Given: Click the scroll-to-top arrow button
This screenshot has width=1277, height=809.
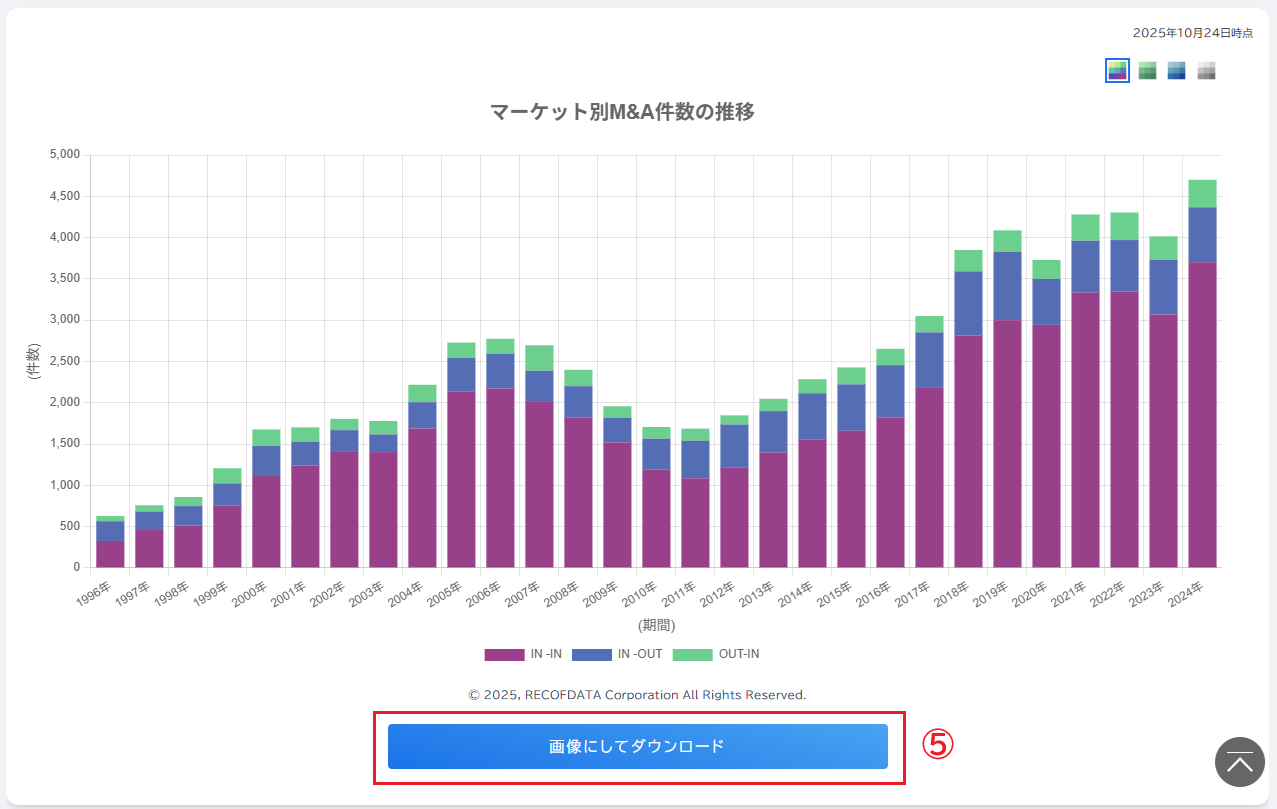Looking at the screenshot, I should tap(1239, 762).
